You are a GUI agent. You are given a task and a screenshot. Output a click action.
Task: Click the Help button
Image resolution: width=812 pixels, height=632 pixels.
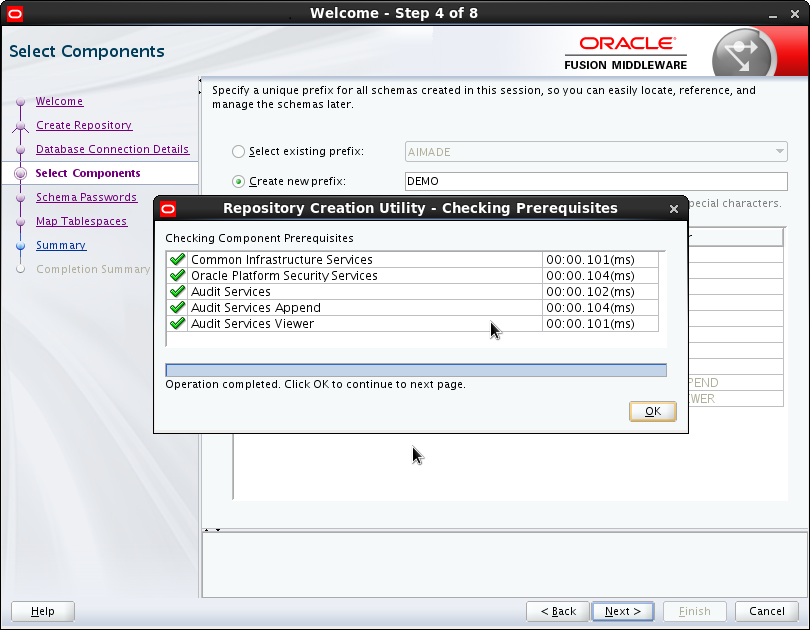coord(42,611)
